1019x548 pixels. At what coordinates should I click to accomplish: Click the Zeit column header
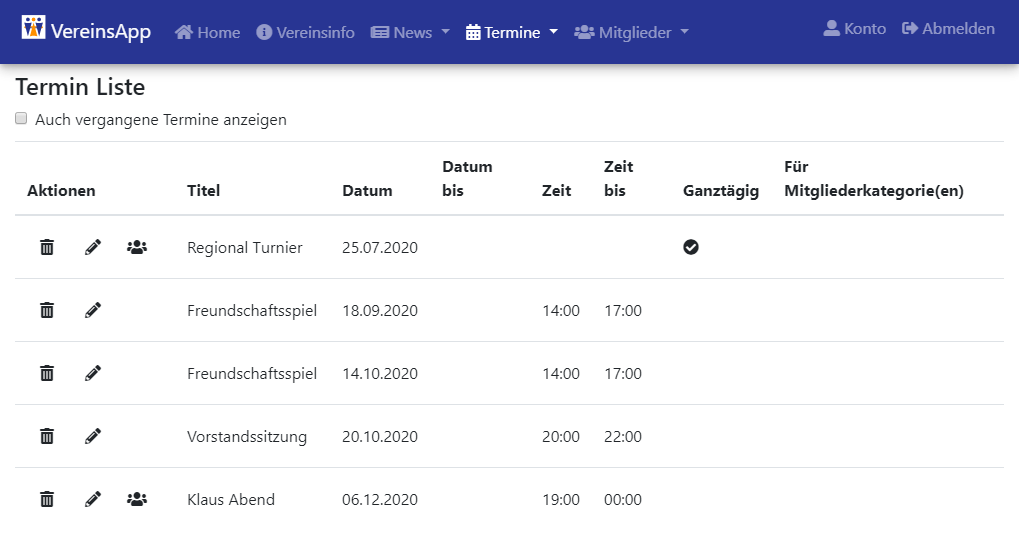[556, 190]
